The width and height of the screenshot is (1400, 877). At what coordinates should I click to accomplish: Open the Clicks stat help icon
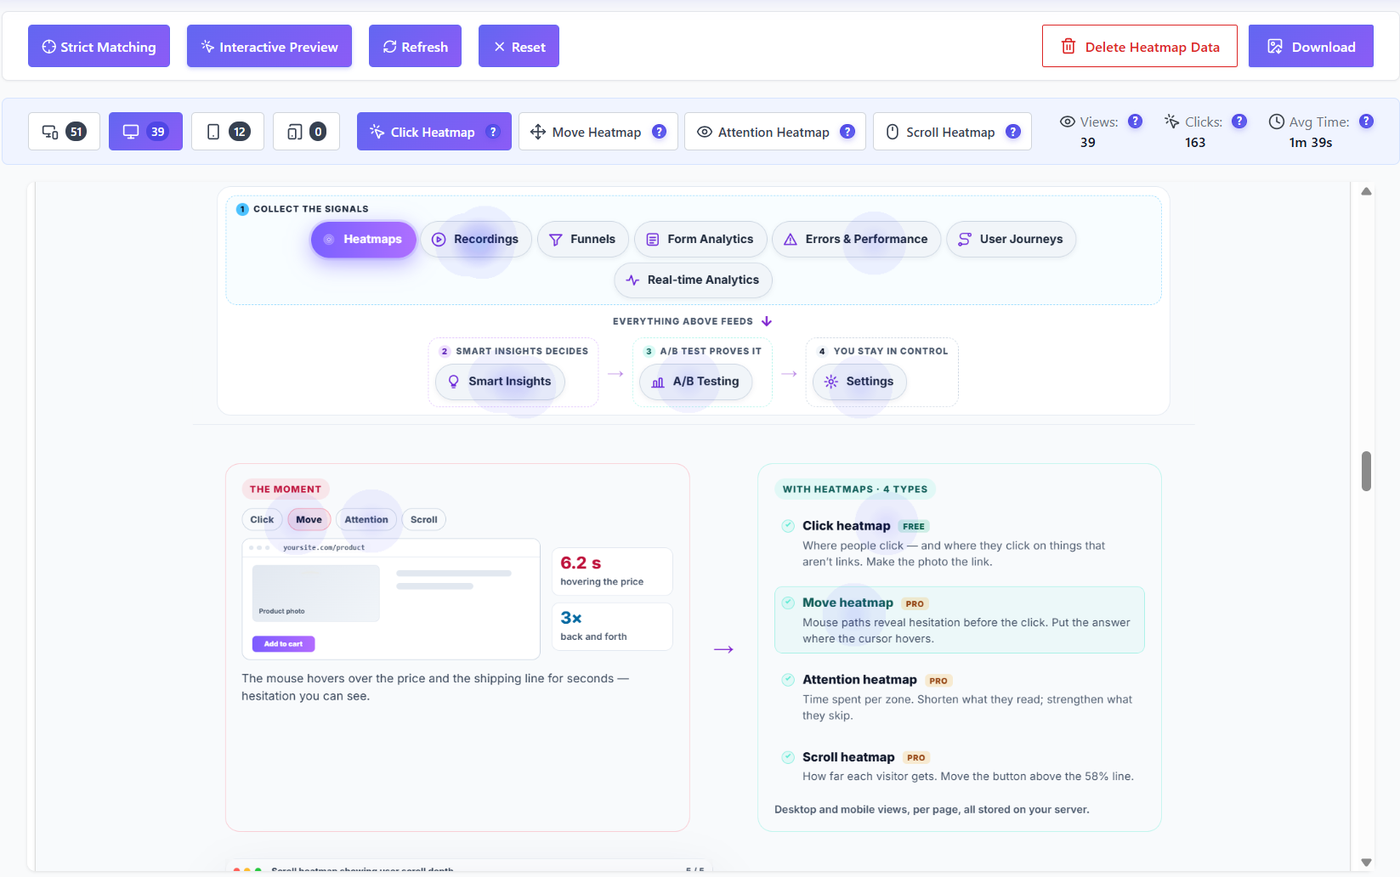pos(1239,121)
